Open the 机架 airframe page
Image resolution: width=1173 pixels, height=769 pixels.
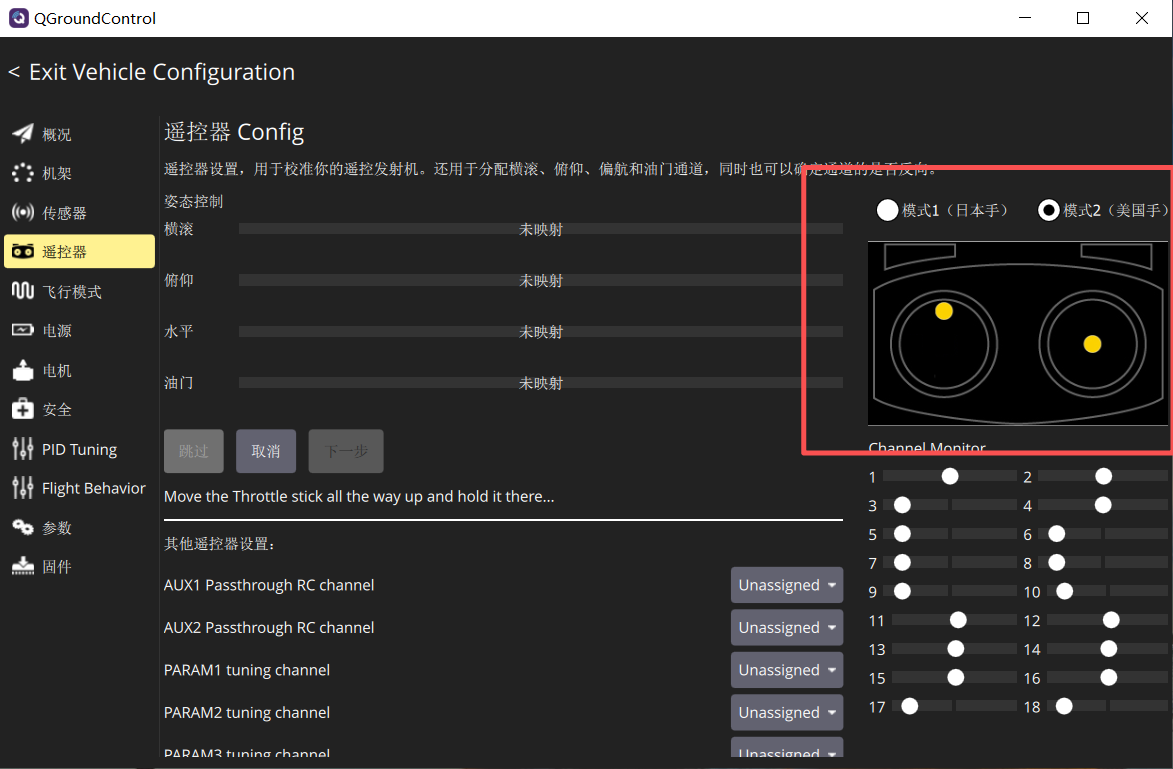pyautogui.click(x=79, y=173)
